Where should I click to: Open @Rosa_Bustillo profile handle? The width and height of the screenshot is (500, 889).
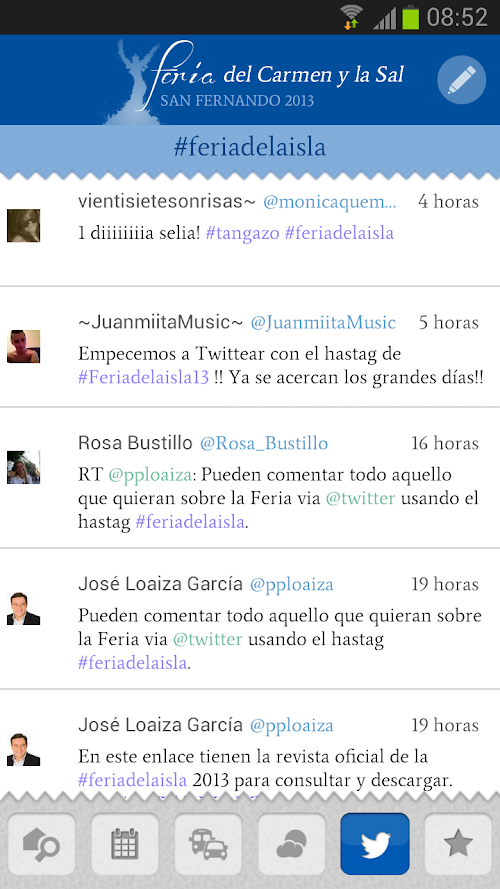tap(264, 443)
